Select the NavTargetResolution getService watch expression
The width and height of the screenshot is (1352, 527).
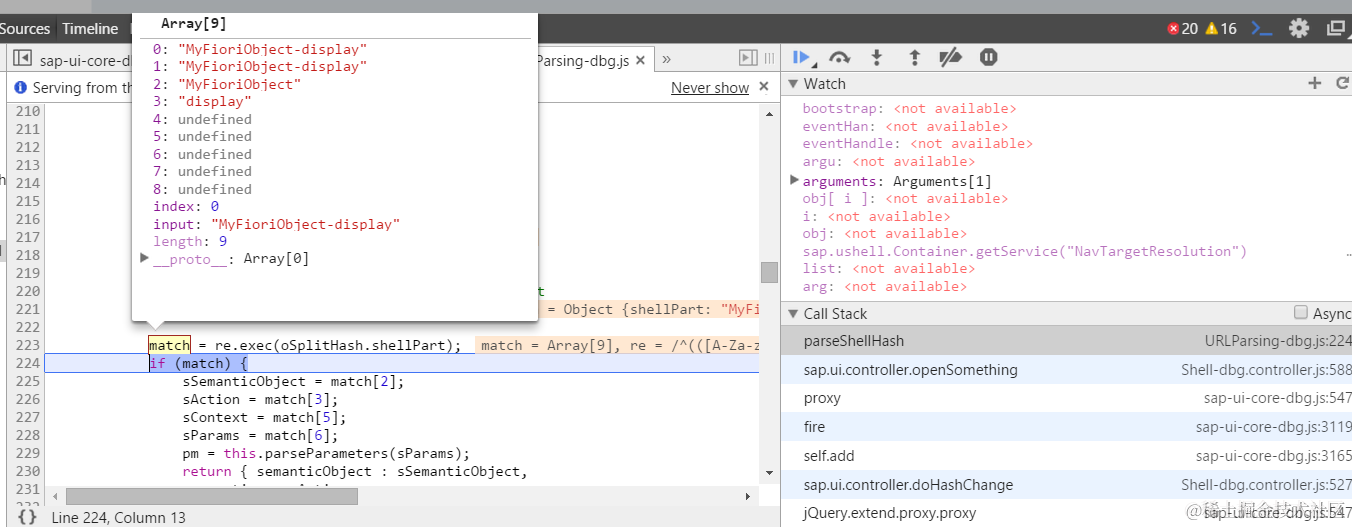coord(1025,251)
